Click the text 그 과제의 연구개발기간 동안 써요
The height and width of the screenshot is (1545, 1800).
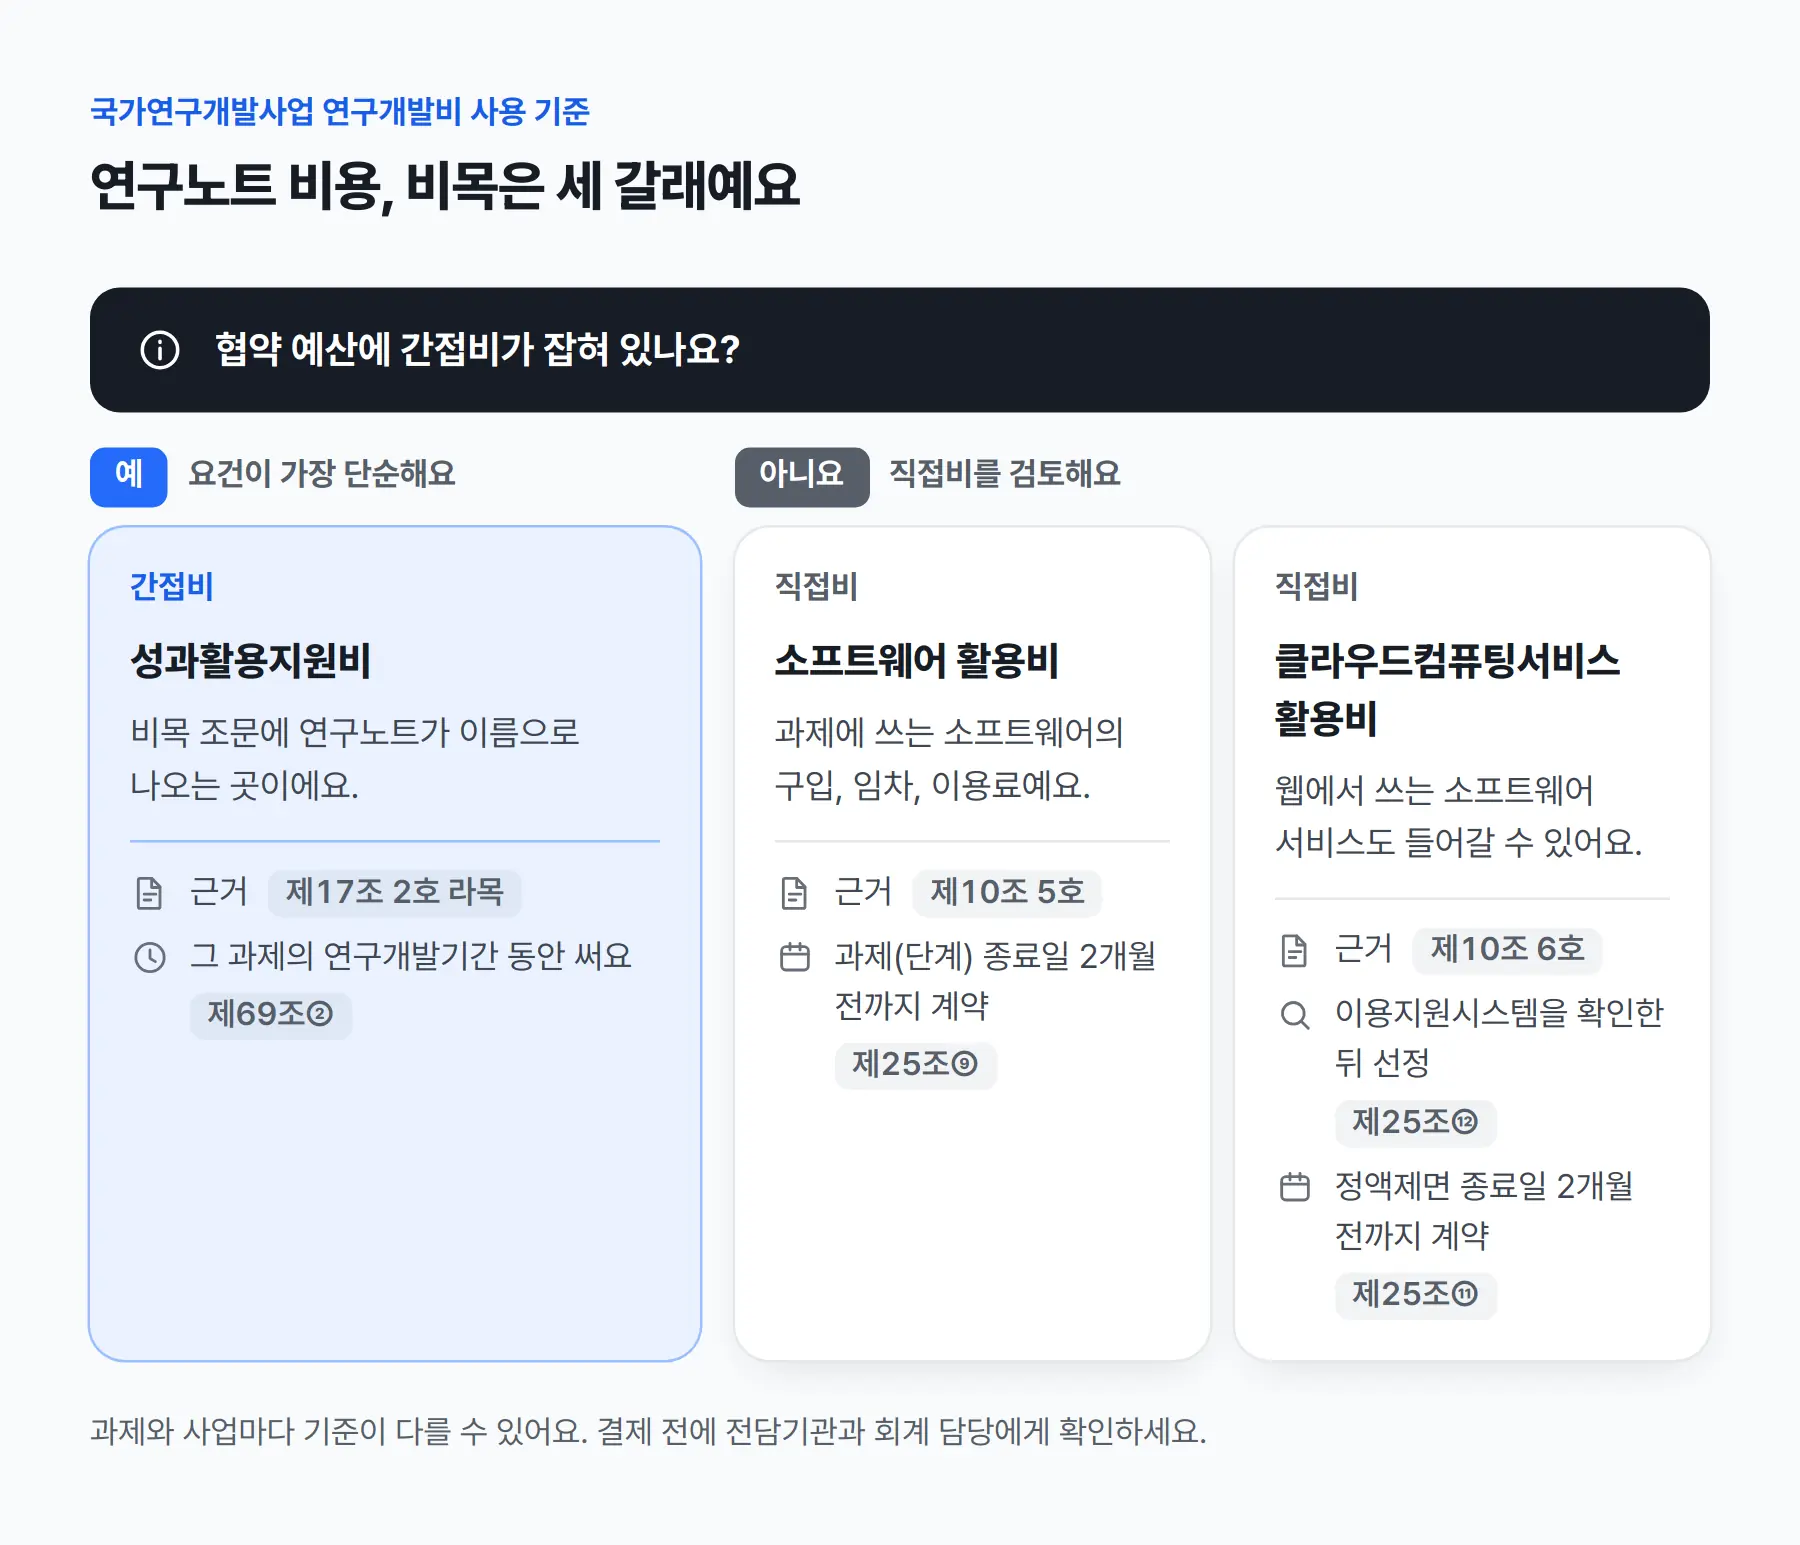tap(411, 957)
